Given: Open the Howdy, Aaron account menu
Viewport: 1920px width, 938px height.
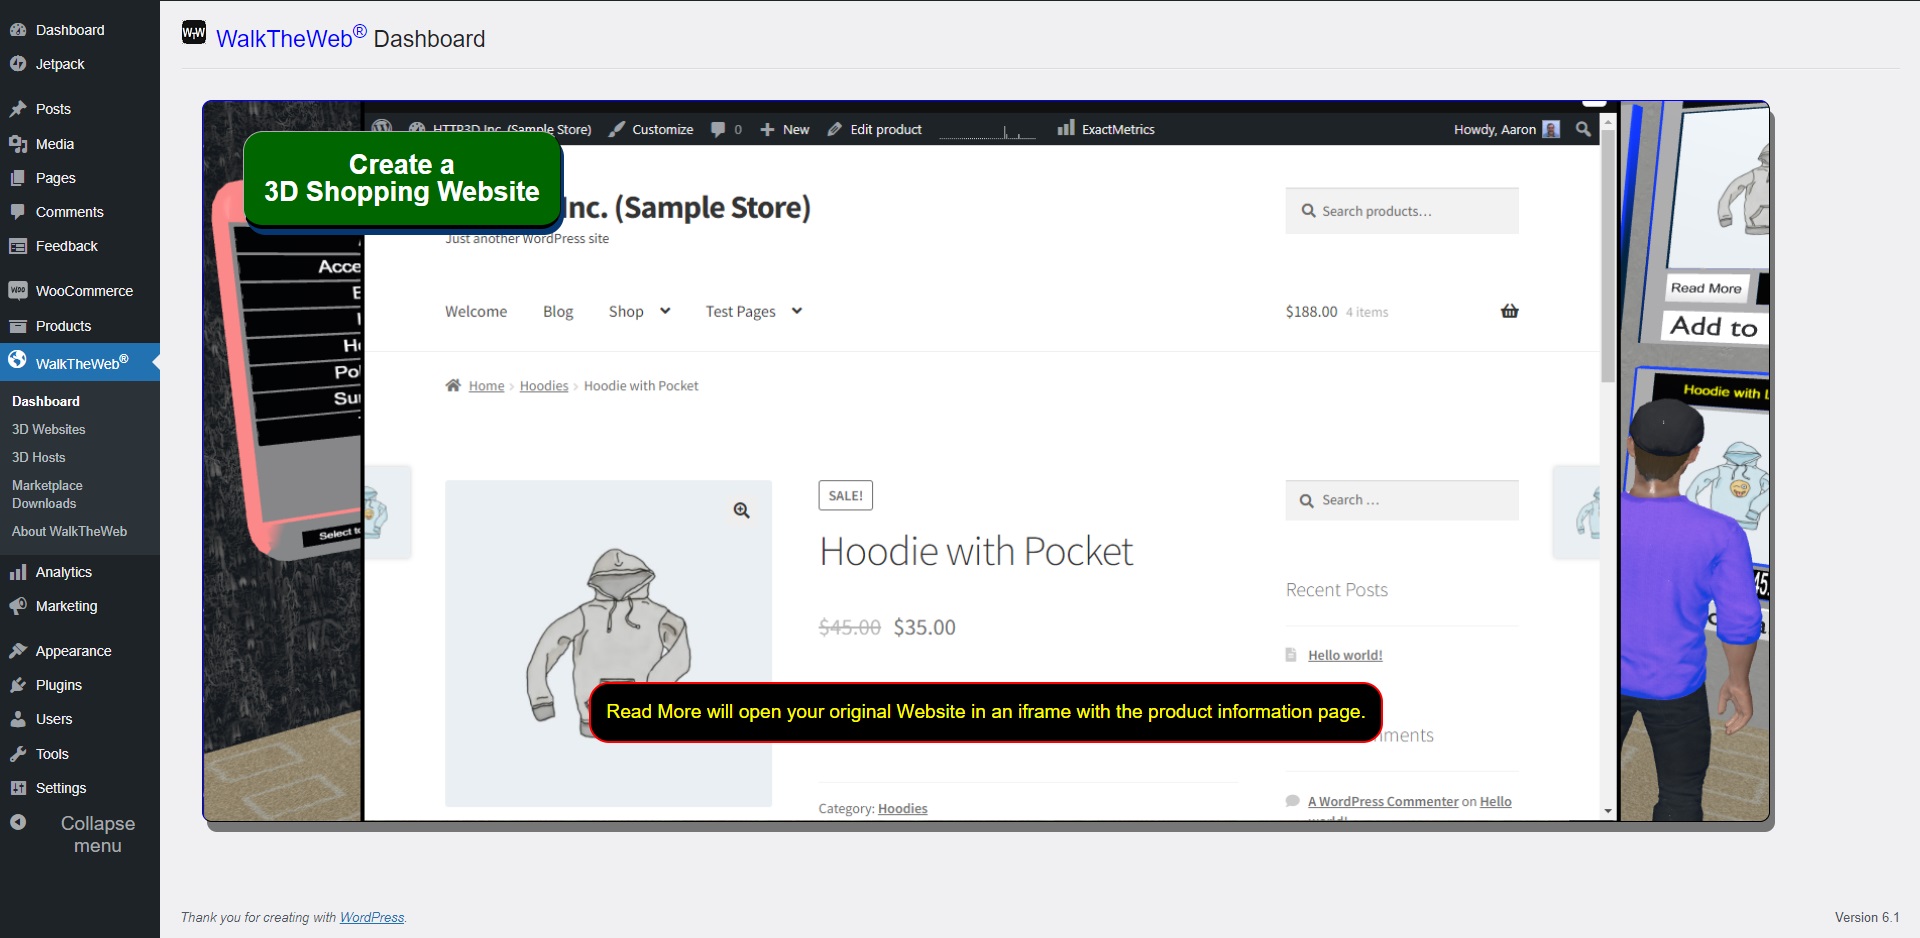Looking at the screenshot, I should click(1506, 129).
